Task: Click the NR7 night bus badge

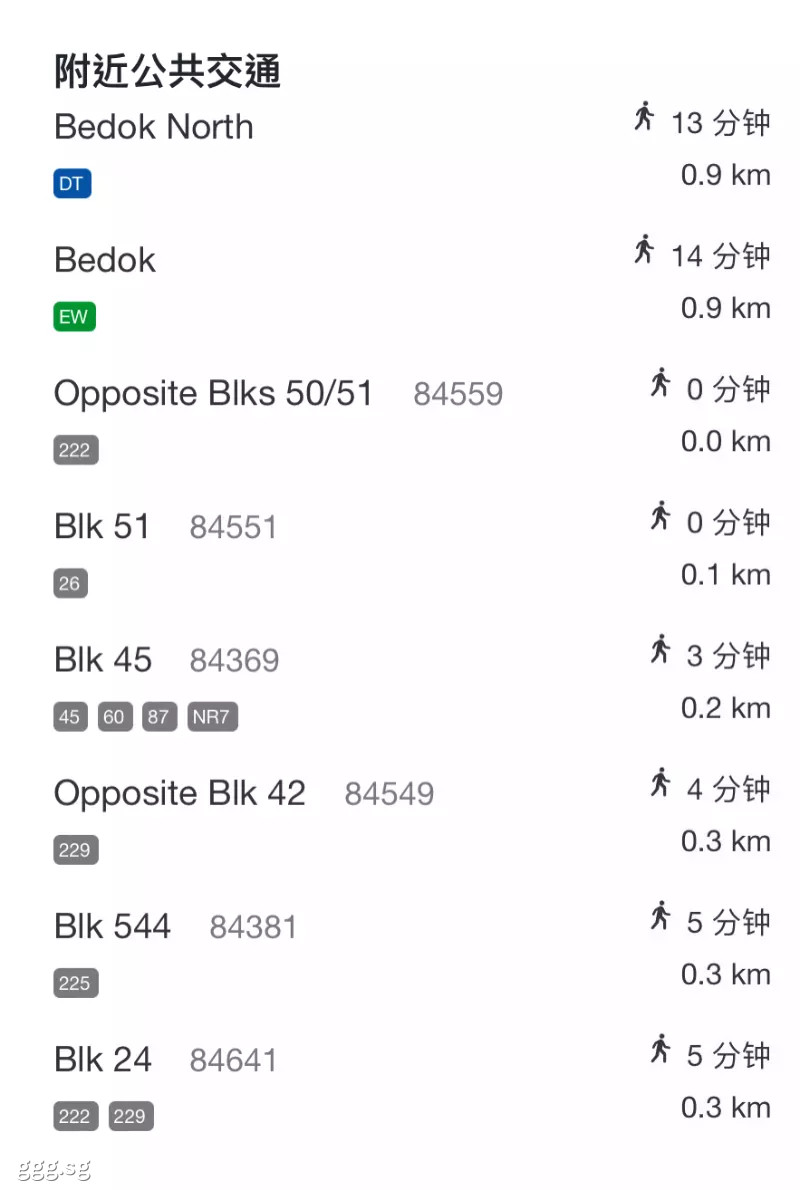Action: point(213,716)
